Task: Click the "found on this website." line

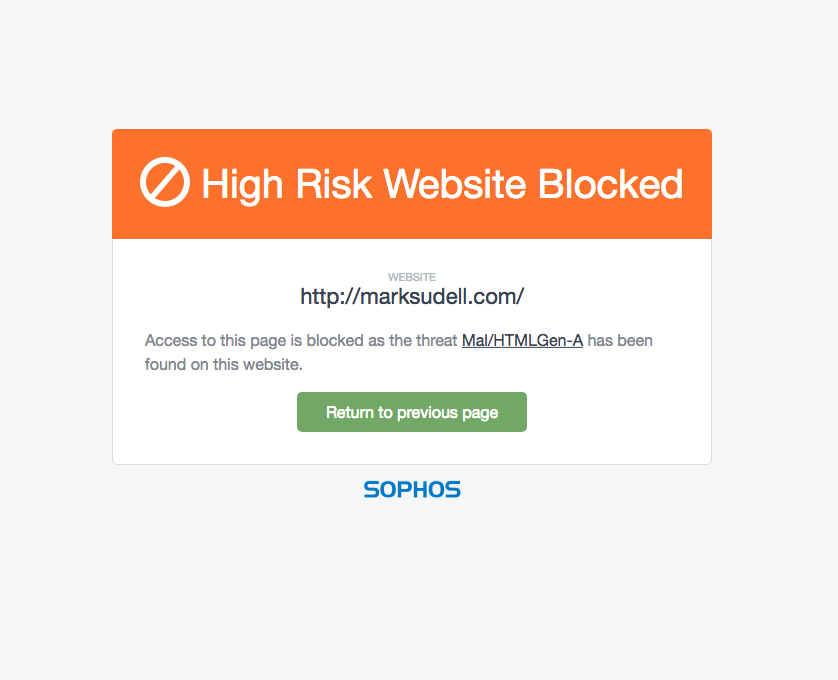Action: click(224, 365)
